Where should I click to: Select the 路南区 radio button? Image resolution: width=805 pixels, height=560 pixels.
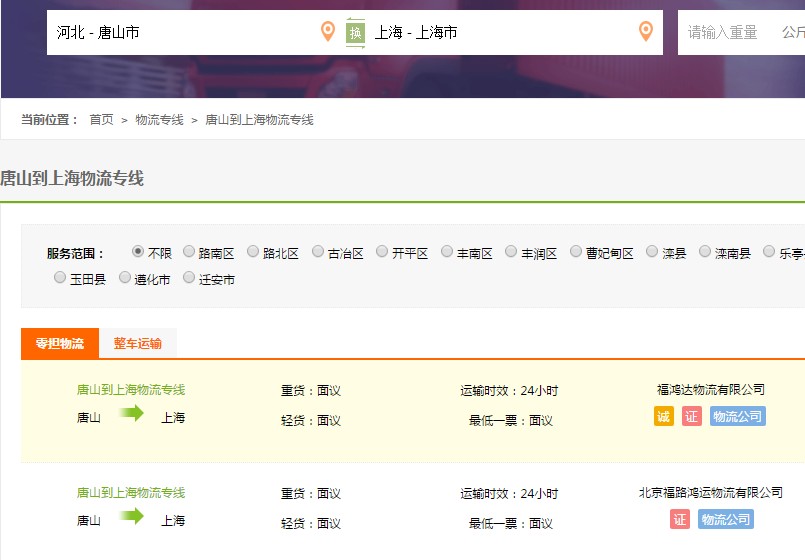tap(189, 251)
